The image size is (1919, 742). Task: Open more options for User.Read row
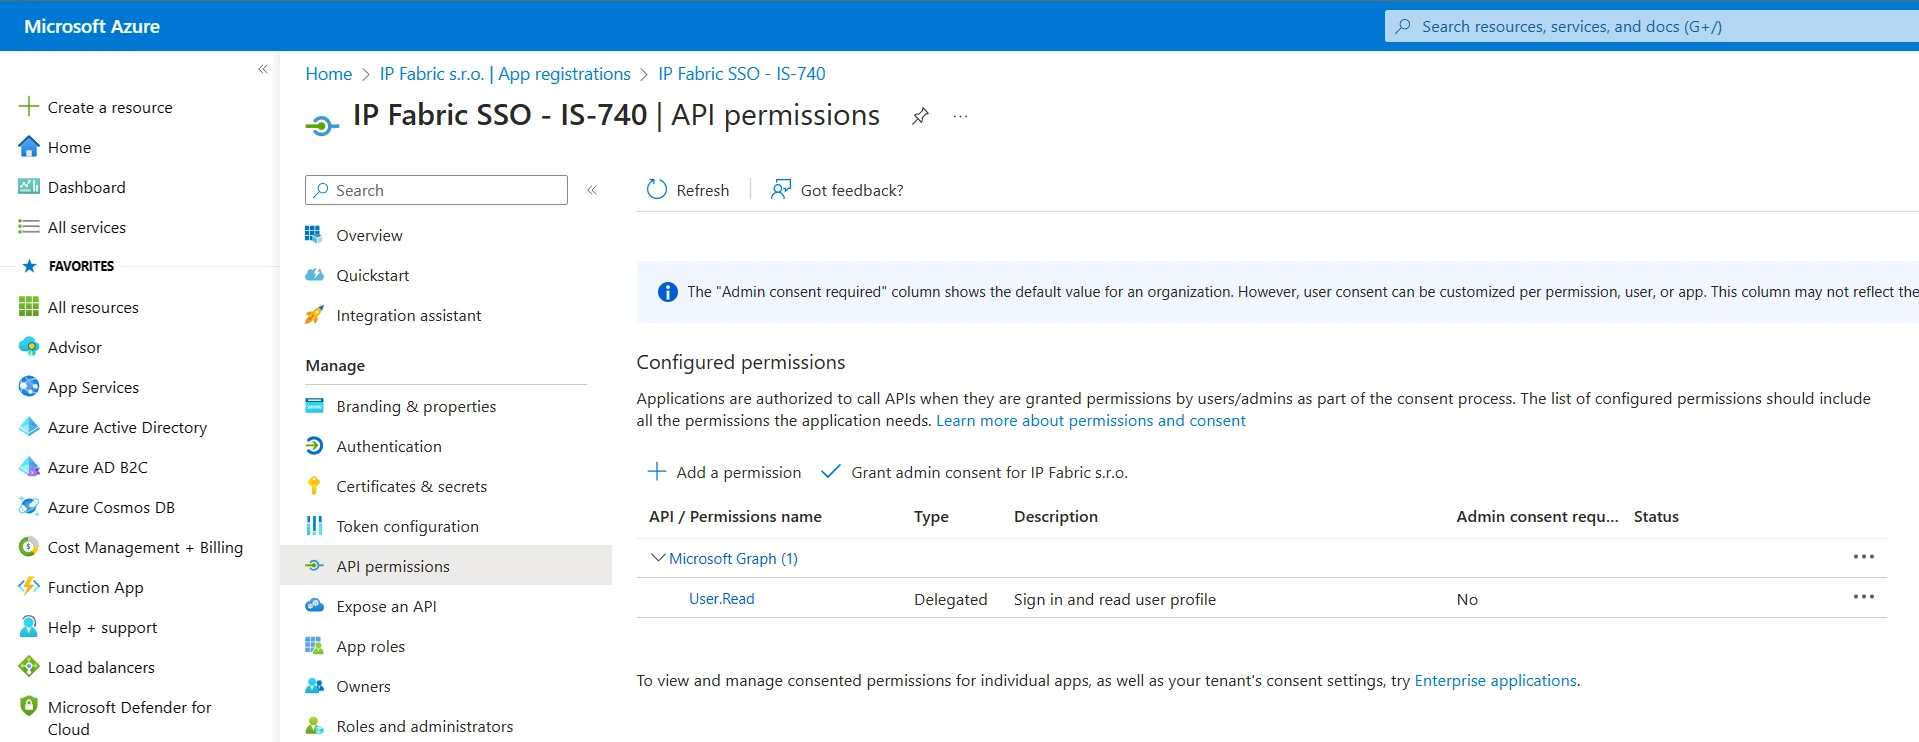coord(1863,597)
